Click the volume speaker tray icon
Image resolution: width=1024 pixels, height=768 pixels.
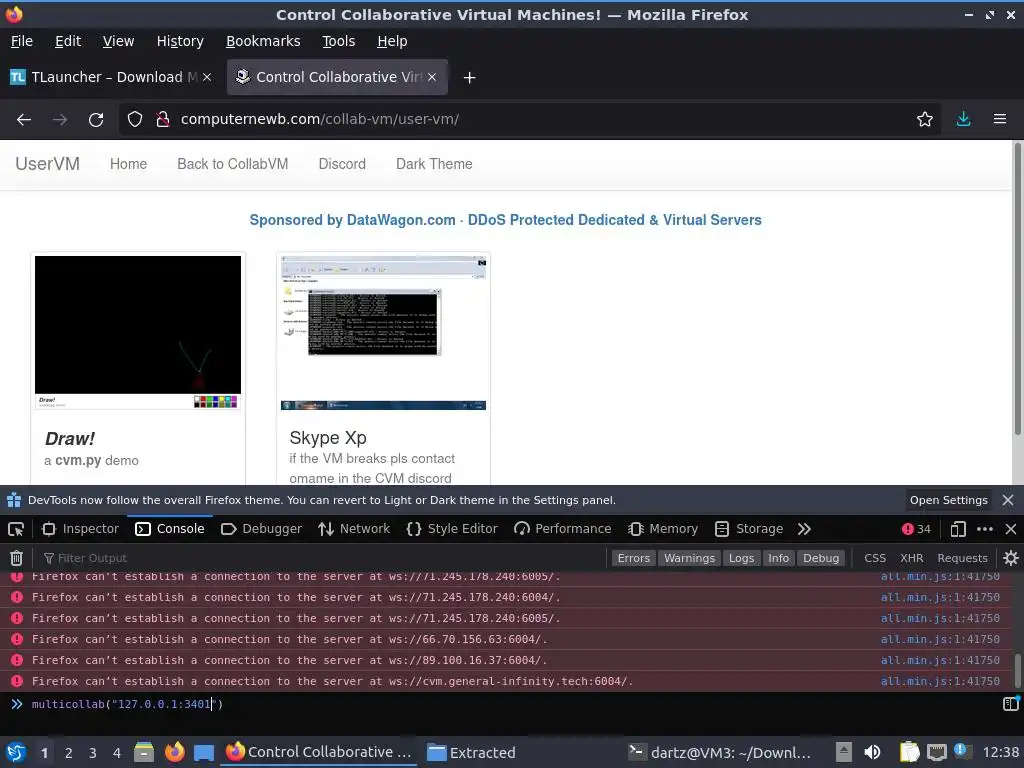(872, 753)
